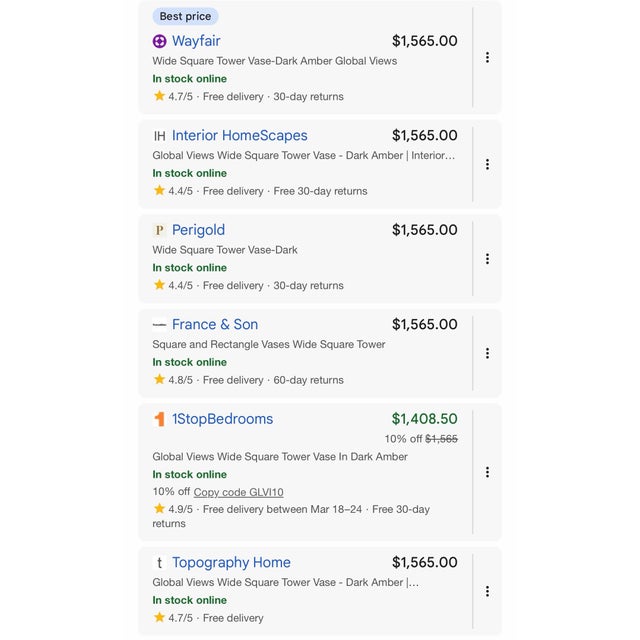Click the Interior HomeScapes IH logo
The image size is (640, 640).
pyautogui.click(x=159, y=136)
